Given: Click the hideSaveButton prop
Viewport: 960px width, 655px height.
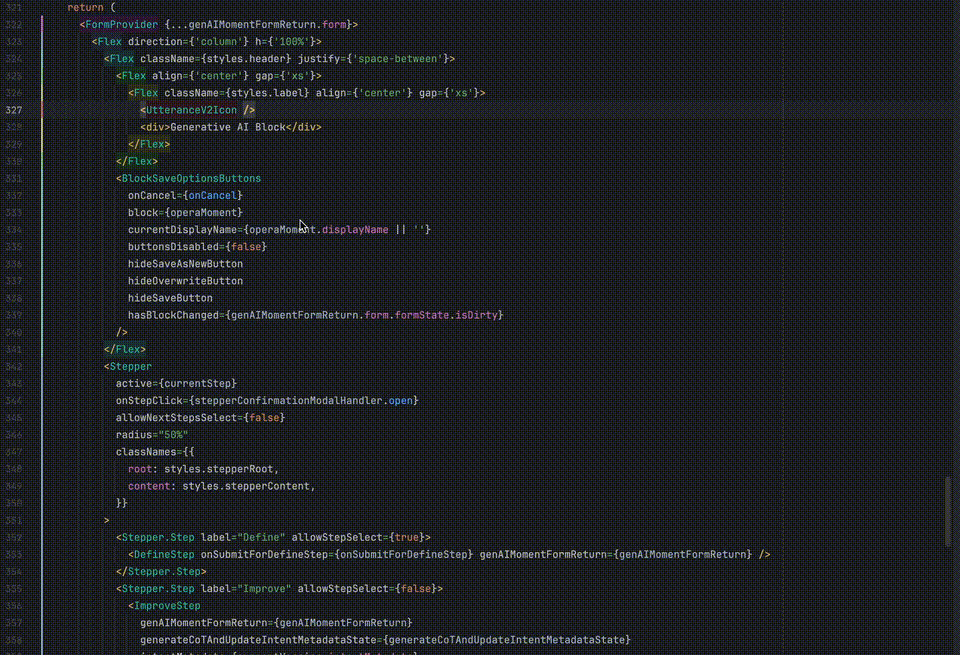Looking at the screenshot, I should 170,298.
